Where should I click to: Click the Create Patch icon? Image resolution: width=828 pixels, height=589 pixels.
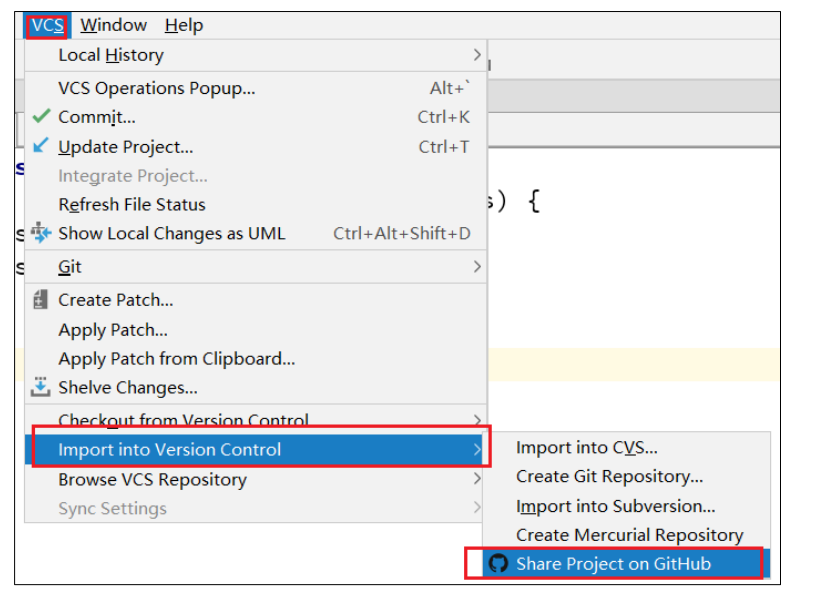pos(40,300)
